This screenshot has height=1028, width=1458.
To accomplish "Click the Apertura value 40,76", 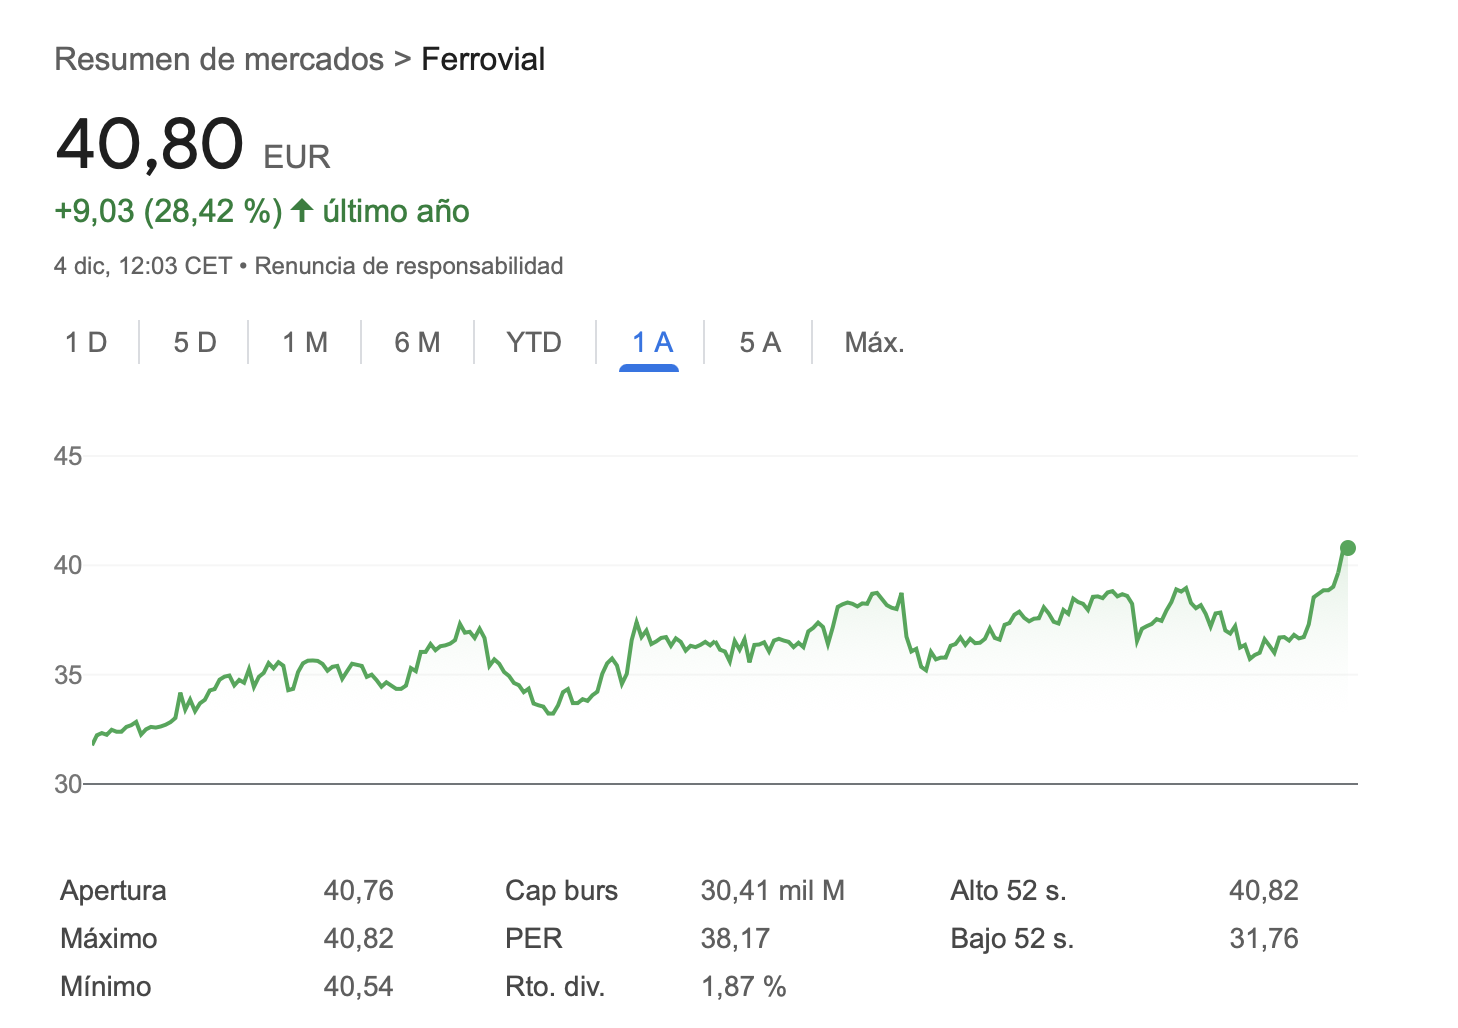I will tap(359, 891).
